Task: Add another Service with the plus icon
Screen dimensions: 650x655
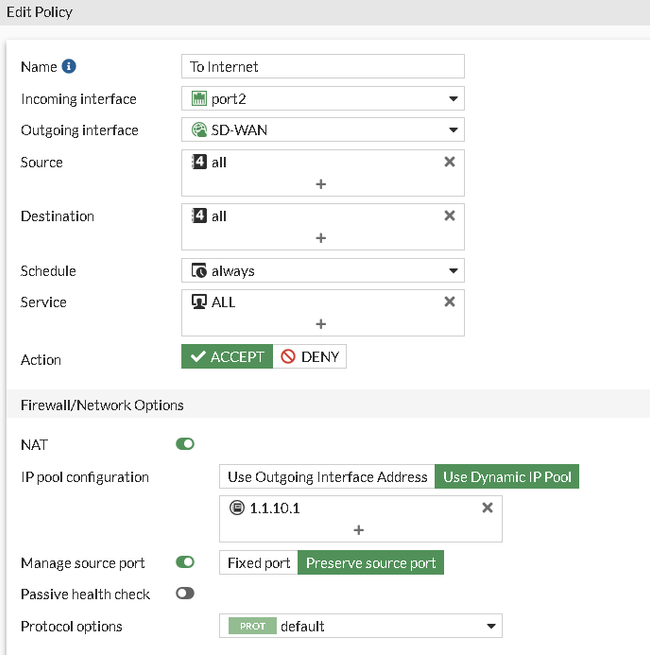Action: [321, 324]
